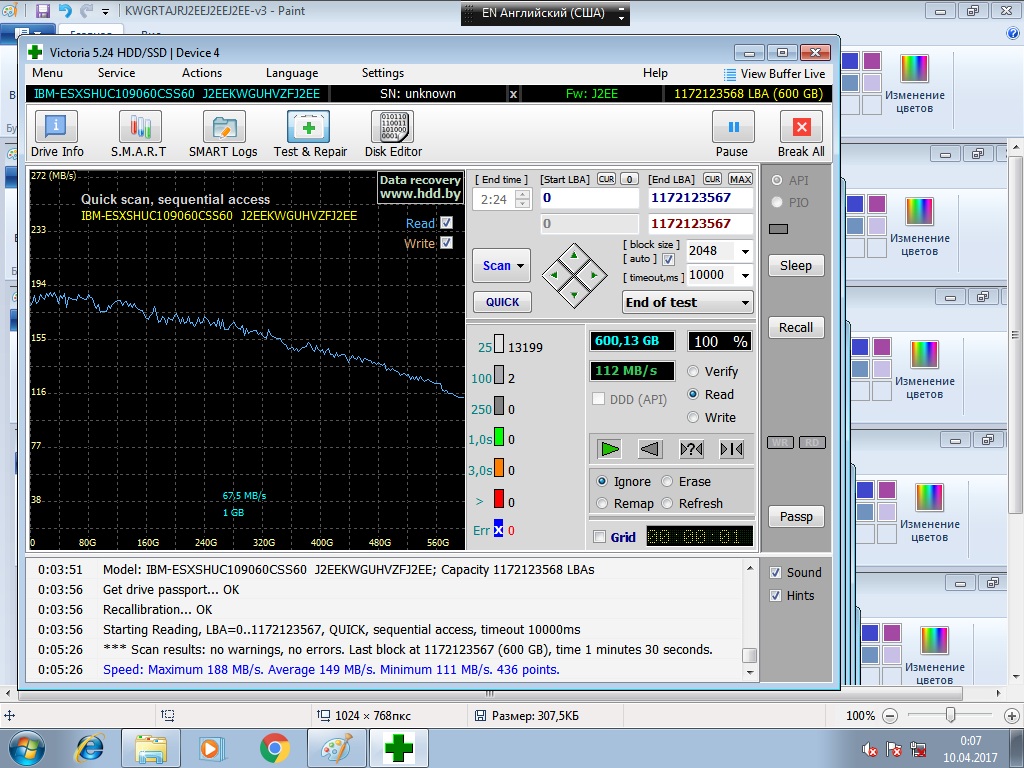Click the Break All icon
The image size is (1024, 768).
click(801, 127)
